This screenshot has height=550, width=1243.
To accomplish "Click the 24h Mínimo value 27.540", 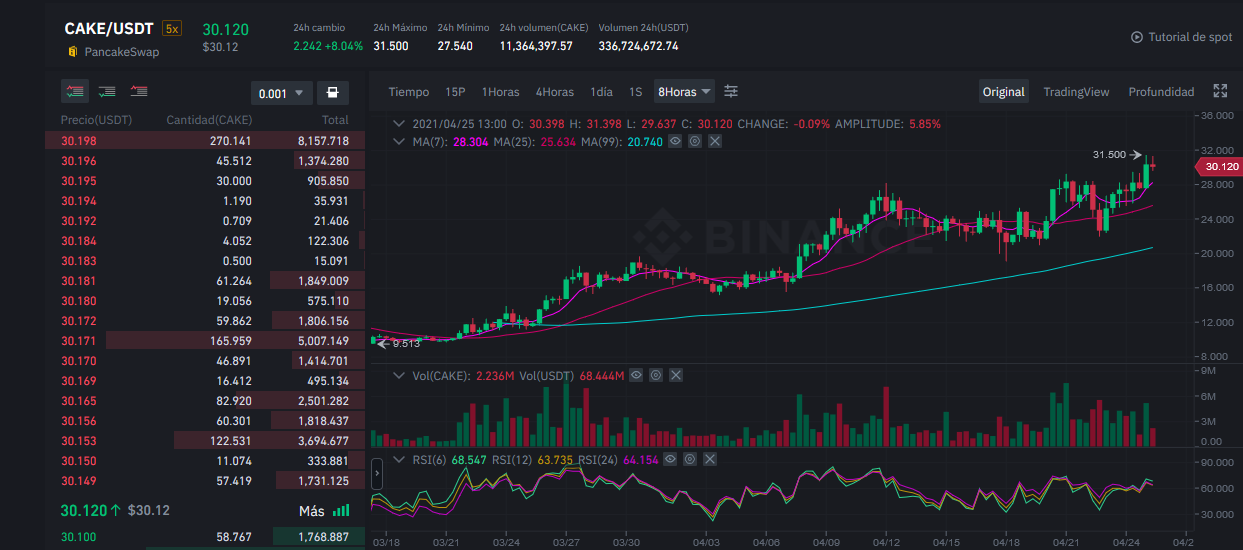I will [x=455, y=46].
